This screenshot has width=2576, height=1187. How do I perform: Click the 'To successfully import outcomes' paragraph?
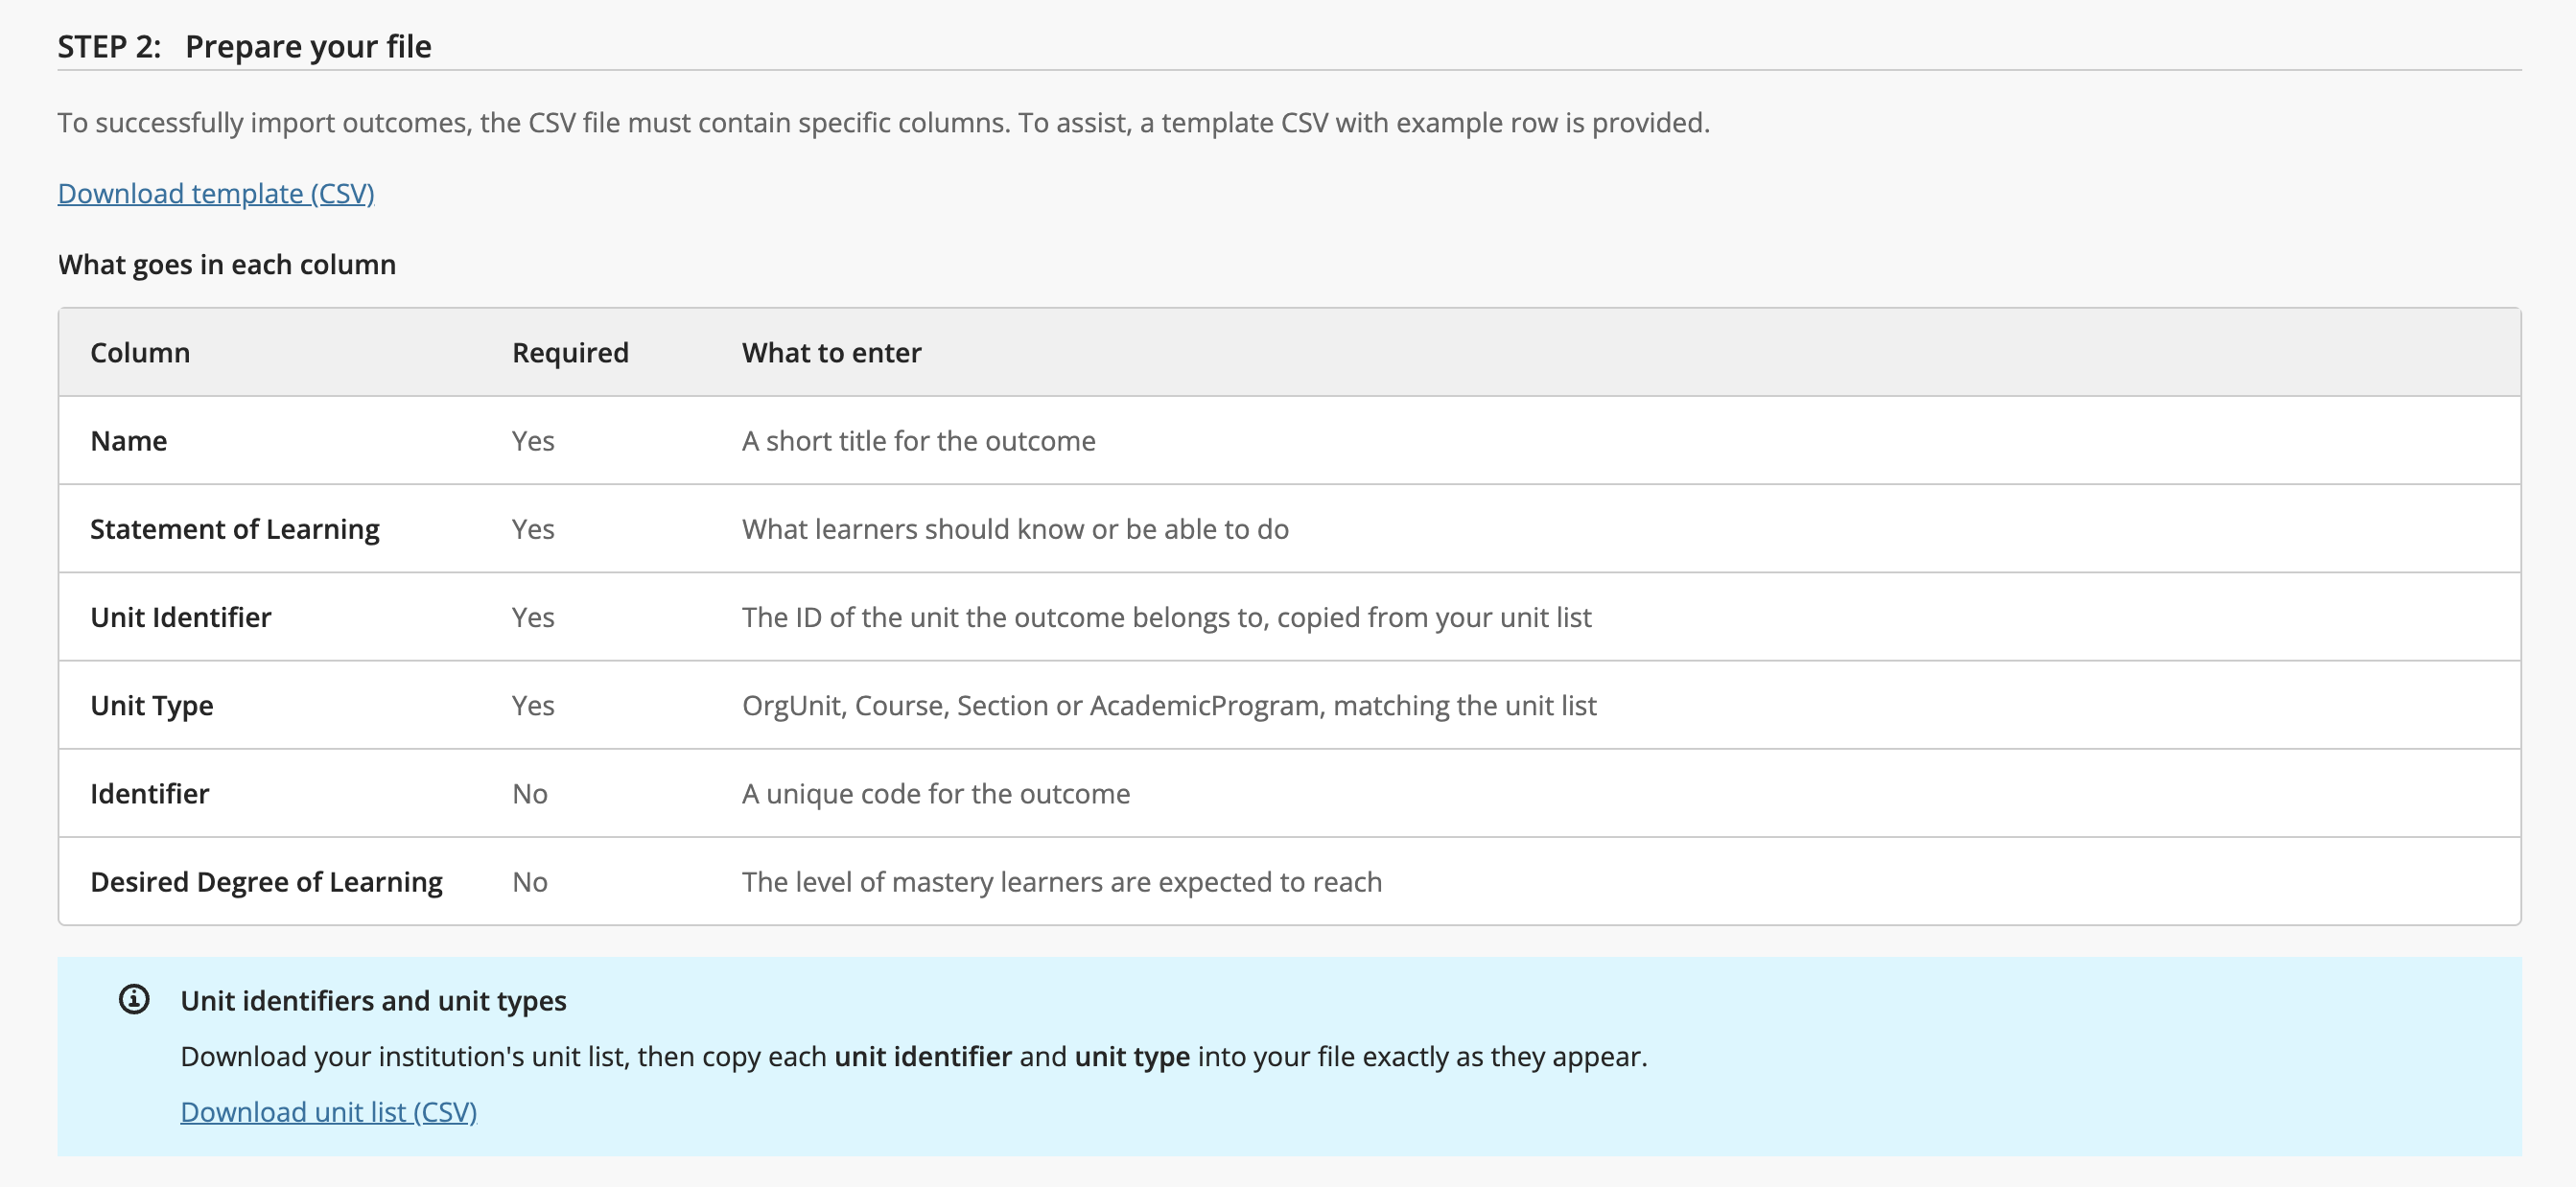coord(883,122)
